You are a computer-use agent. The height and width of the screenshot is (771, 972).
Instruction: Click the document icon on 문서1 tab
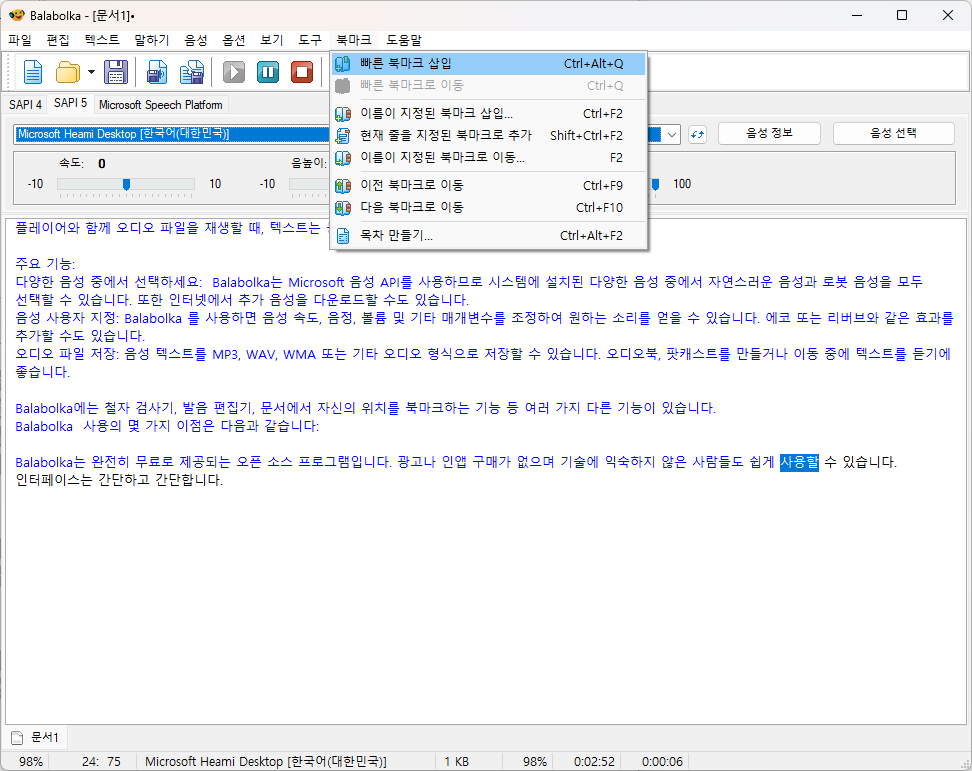click(x=17, y=738)
